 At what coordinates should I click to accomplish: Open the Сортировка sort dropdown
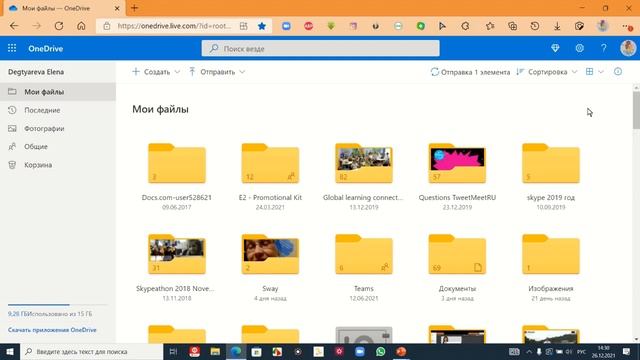(x=547, y=72)
